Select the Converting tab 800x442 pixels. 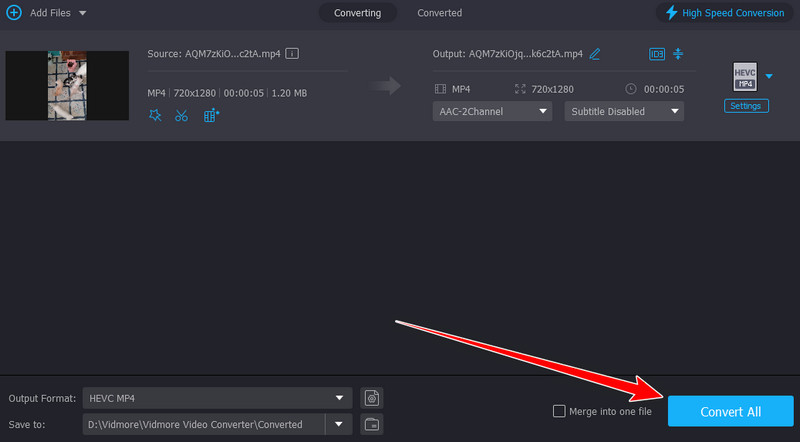(x=357, y=13)
